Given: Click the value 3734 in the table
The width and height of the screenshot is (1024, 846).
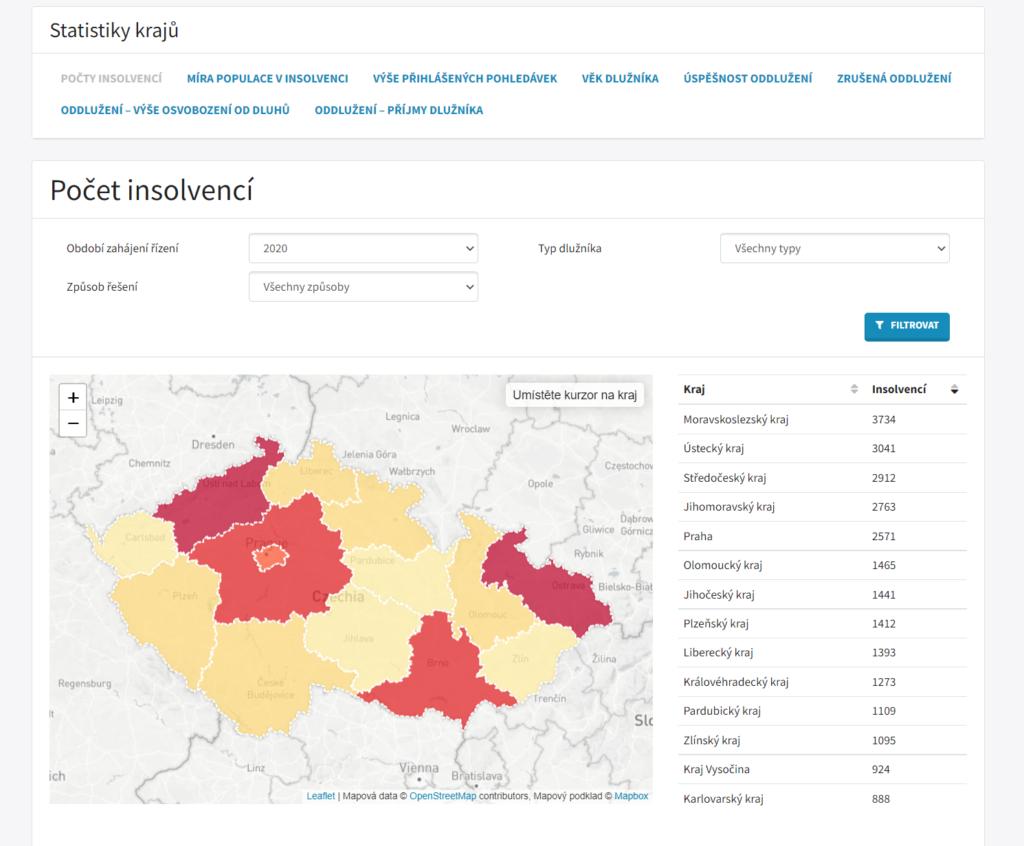Looking at the screenshot, I should click(884, 419).
